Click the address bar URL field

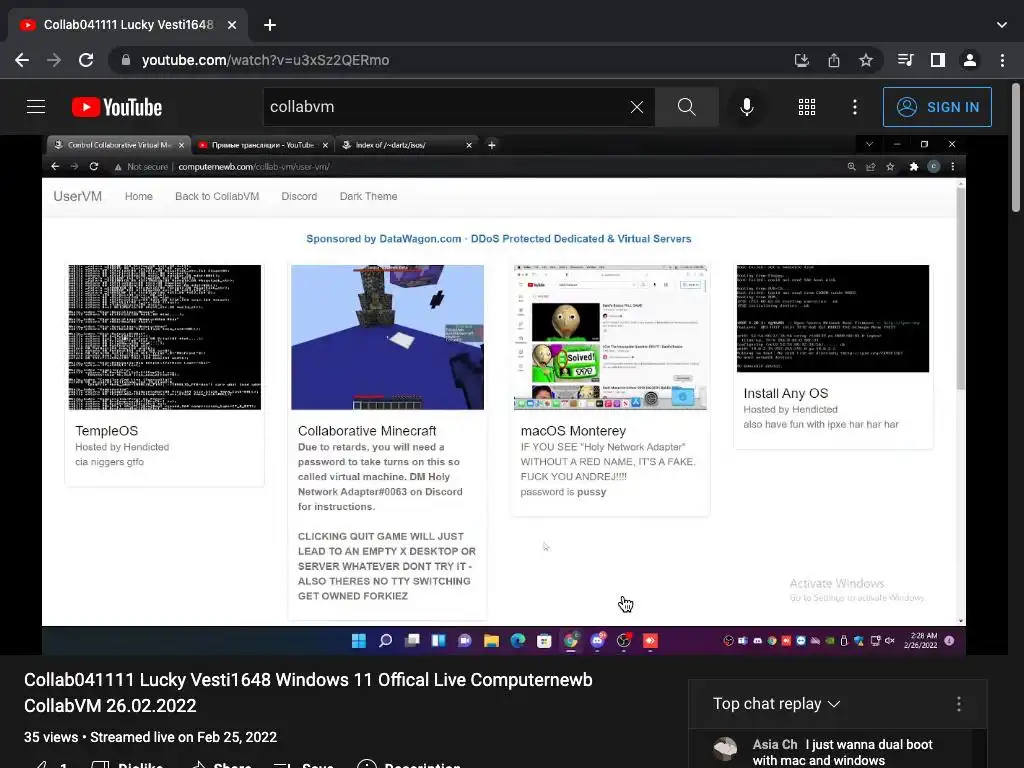click(451, 60)
